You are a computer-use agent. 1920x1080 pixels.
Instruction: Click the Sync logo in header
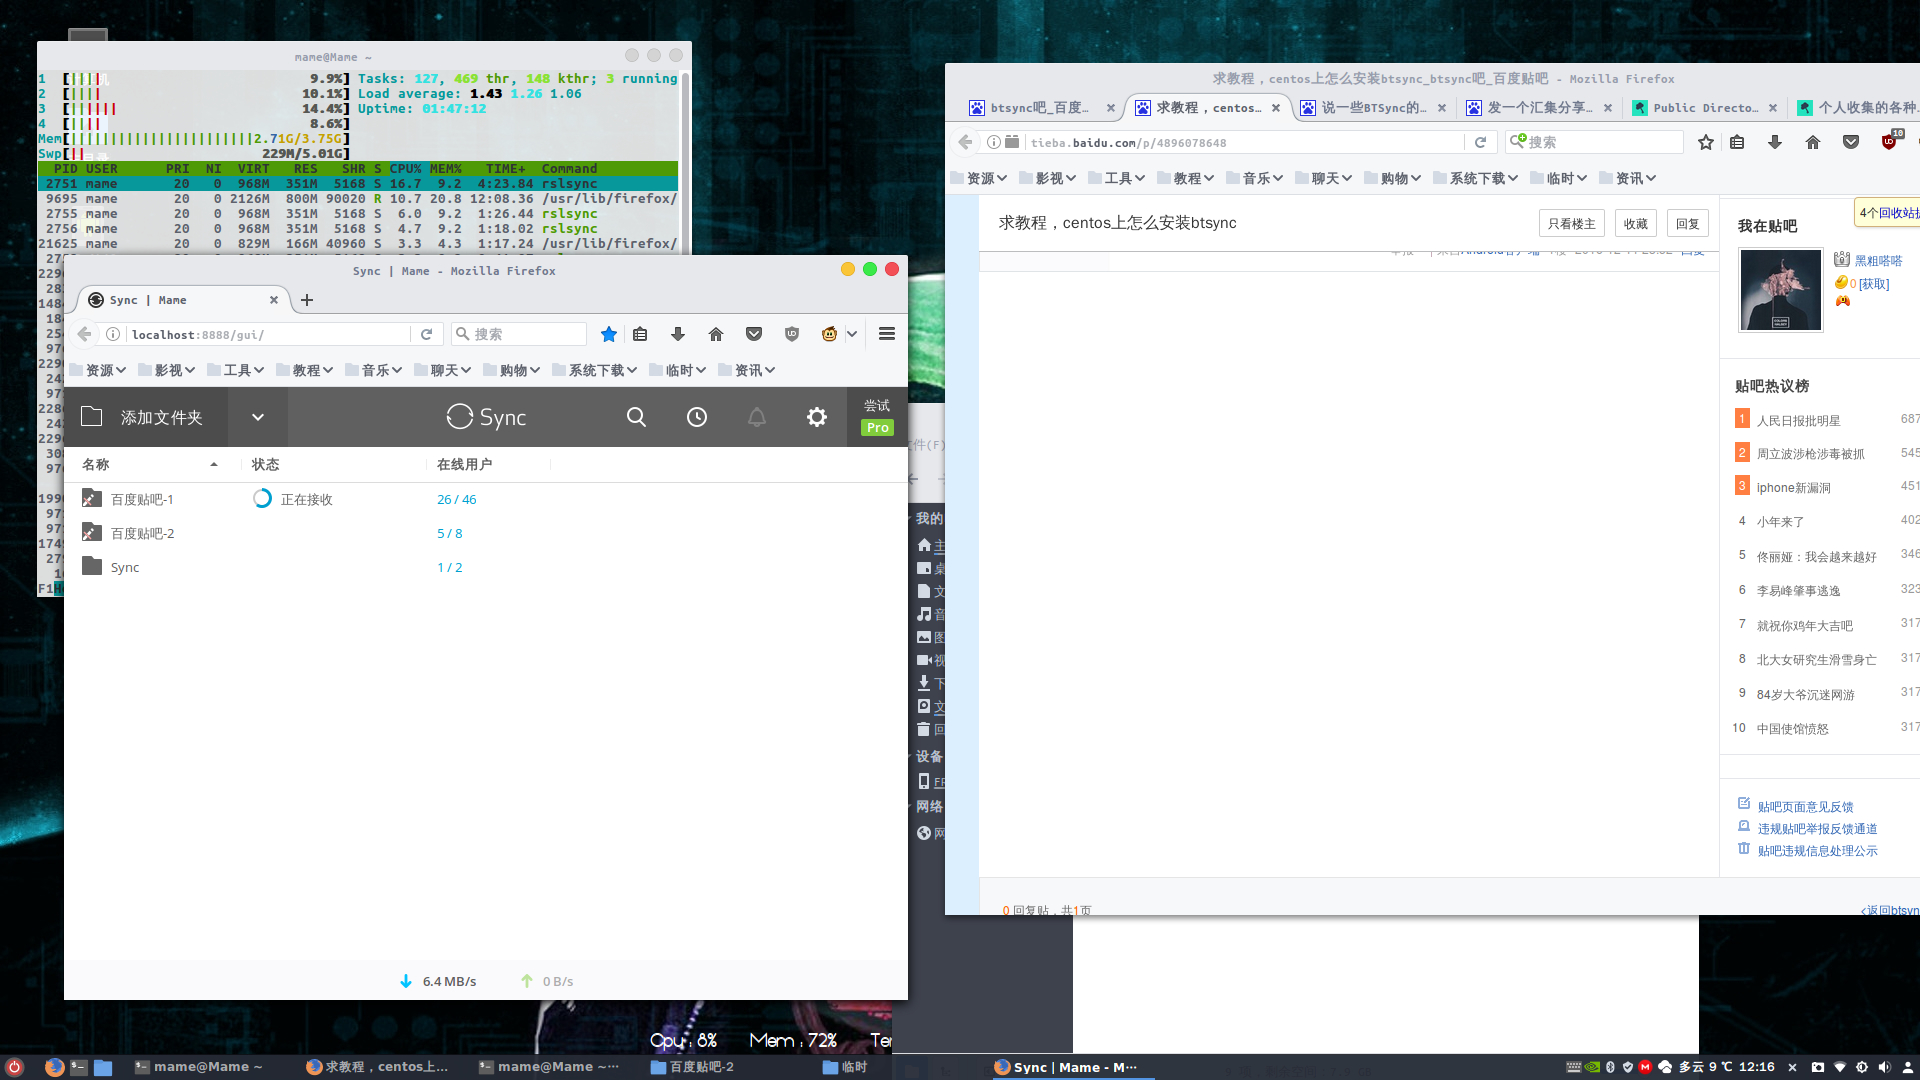(x=486, y=417)
